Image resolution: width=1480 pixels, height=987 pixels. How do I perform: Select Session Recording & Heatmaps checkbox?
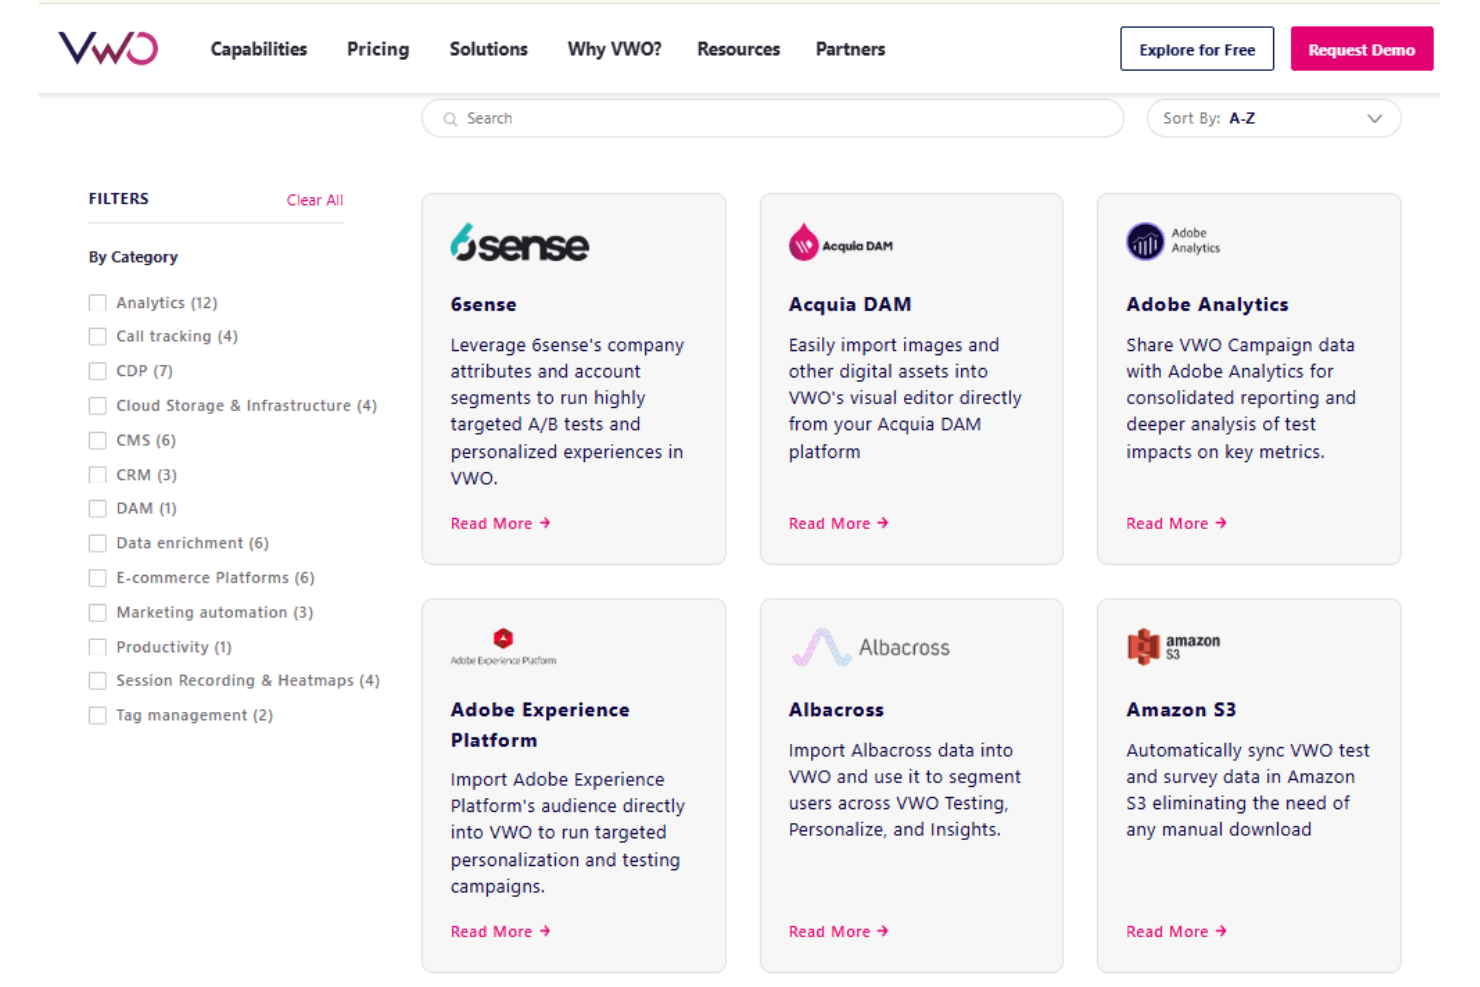point(97,681)
